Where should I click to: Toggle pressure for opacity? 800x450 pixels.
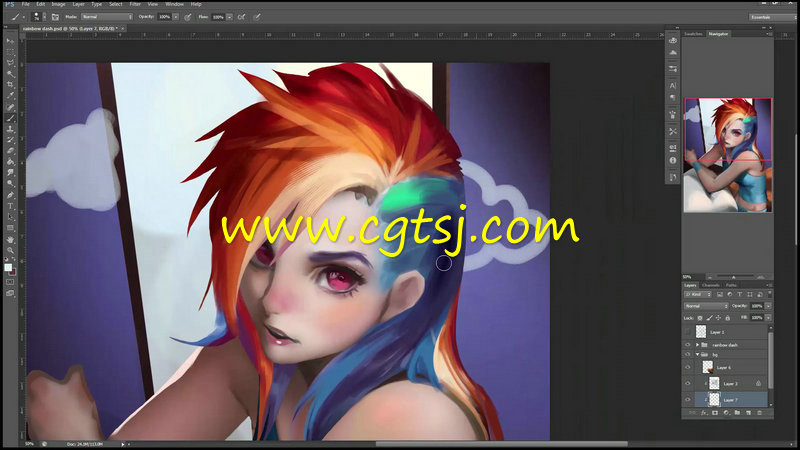(188, 17)
